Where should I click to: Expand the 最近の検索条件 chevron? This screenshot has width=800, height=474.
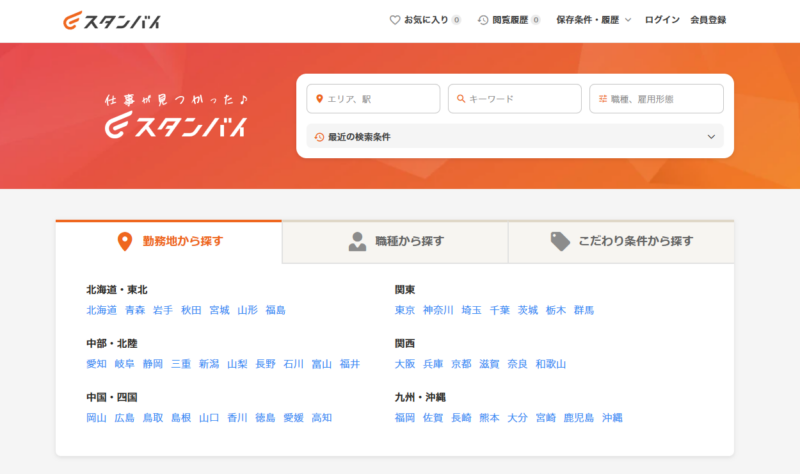711,137
